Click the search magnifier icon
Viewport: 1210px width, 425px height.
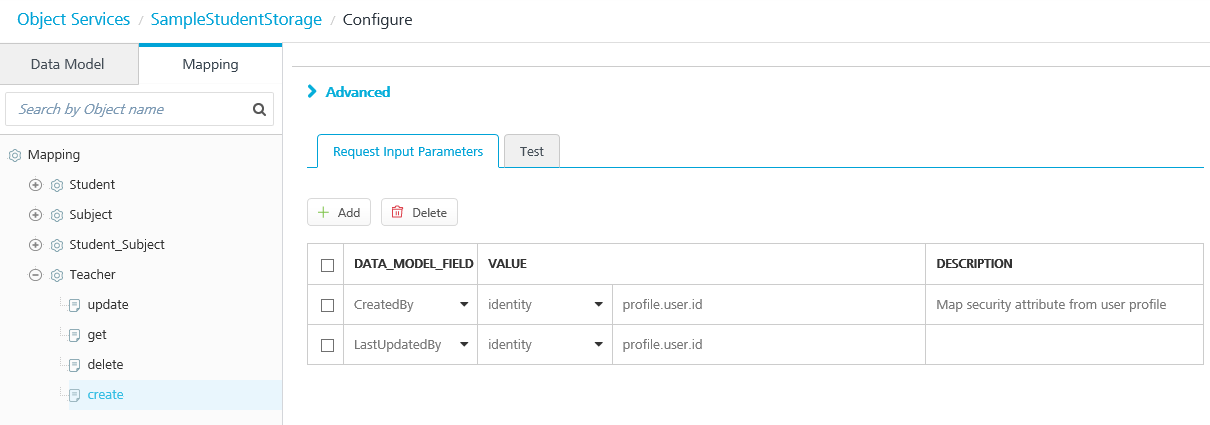[x=259, y=110]
